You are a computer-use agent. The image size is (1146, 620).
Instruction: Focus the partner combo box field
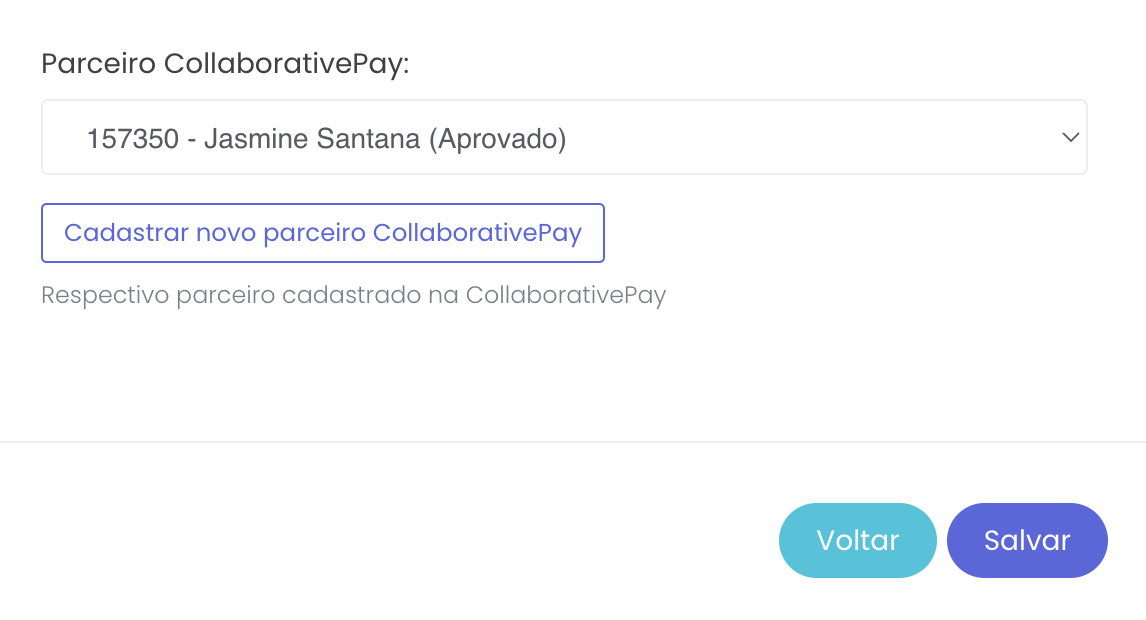point(564,137)
